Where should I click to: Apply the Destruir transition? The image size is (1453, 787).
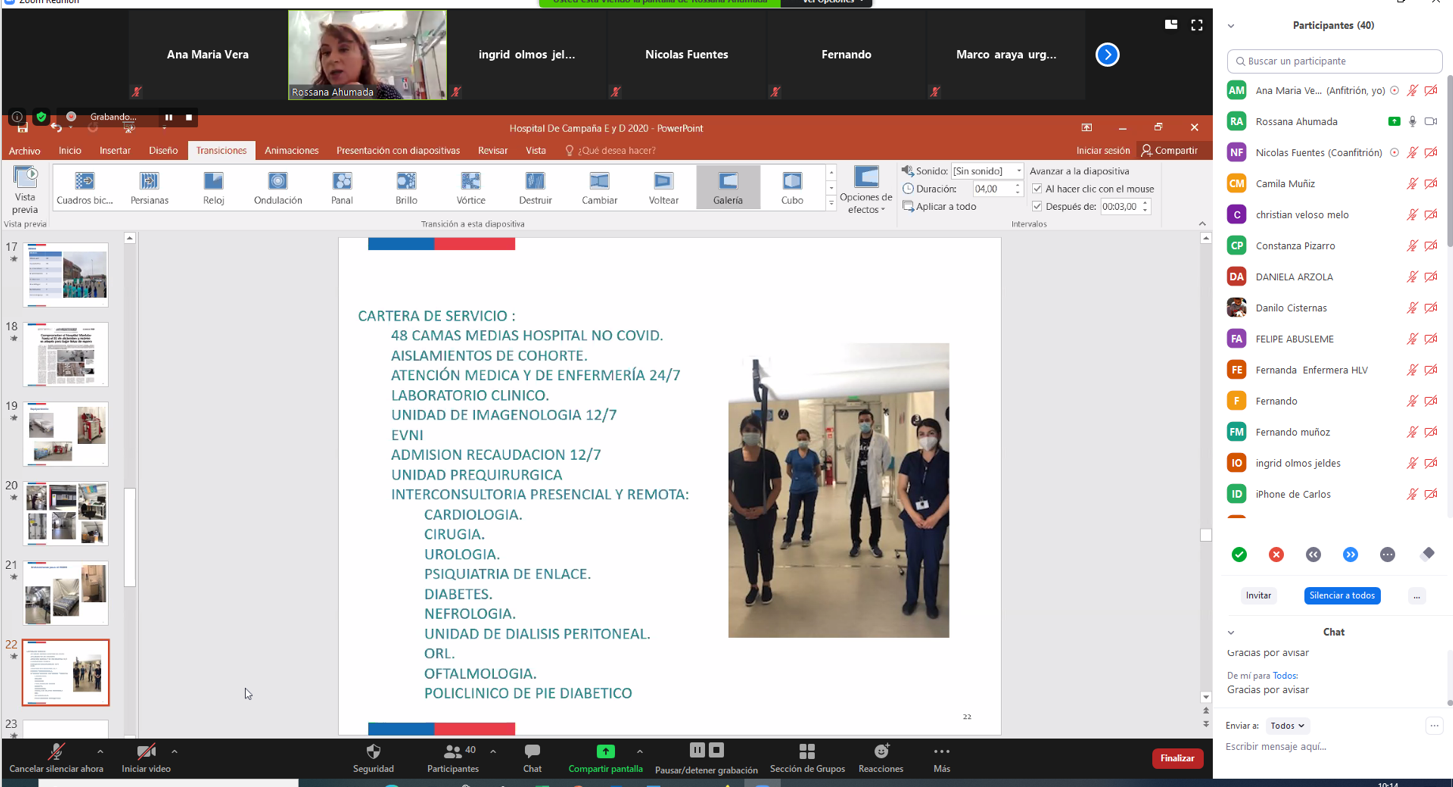tap(535, 187)
